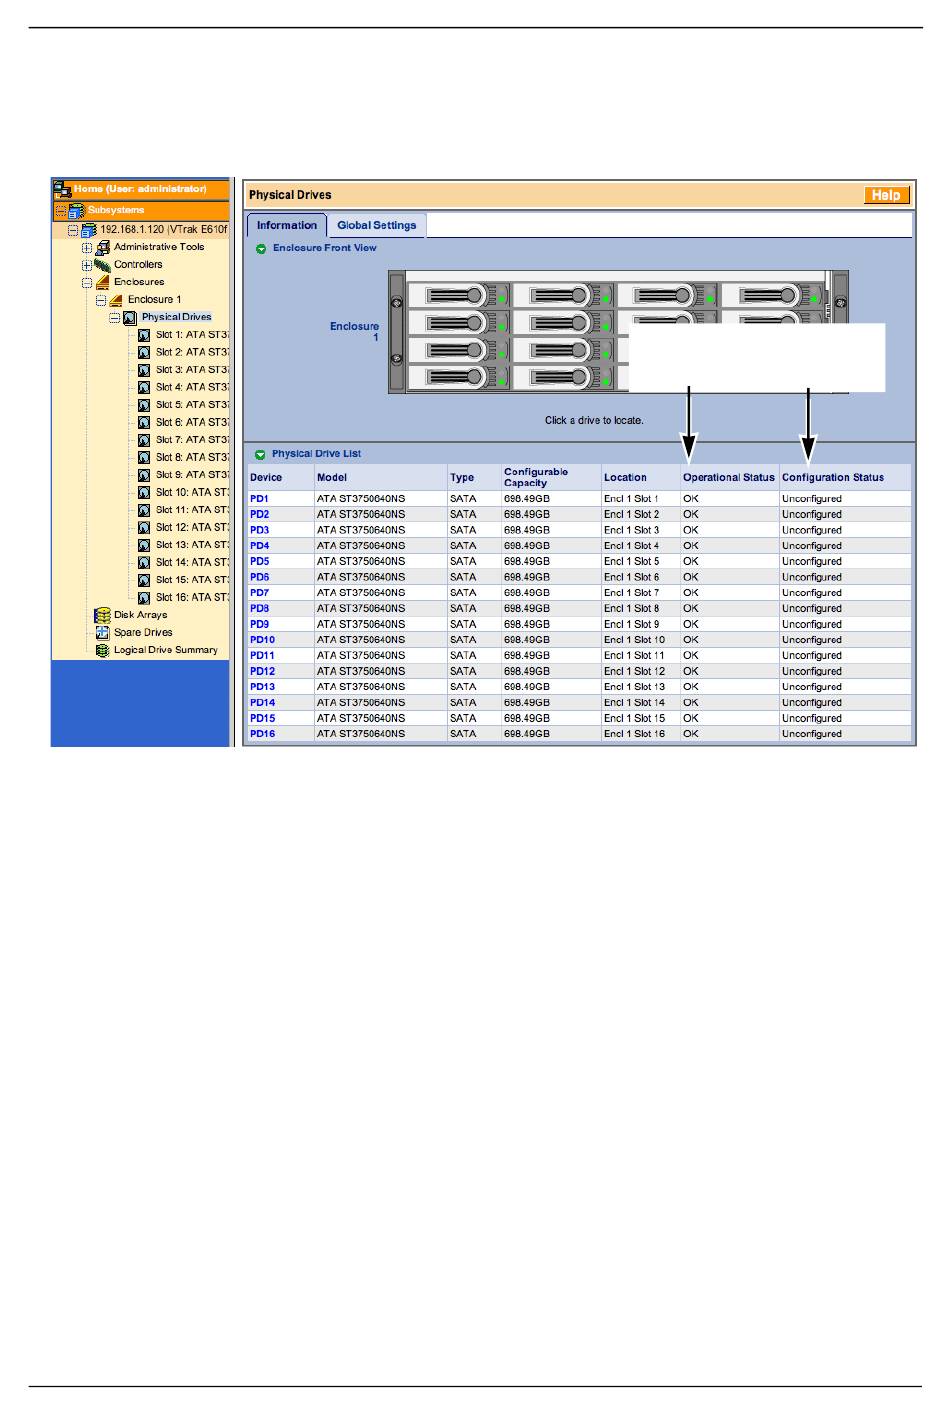Open the PD2 device link
The height and width of the screenshot is (1414, 950).
pos(259,515)
